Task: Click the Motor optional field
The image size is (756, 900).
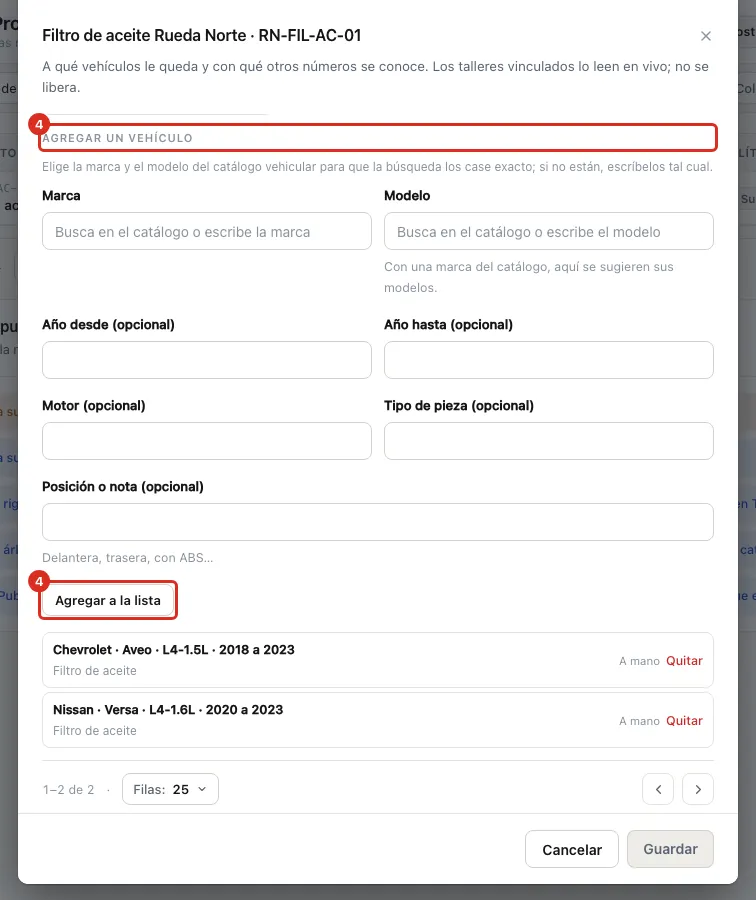Action: pos(207,441)
